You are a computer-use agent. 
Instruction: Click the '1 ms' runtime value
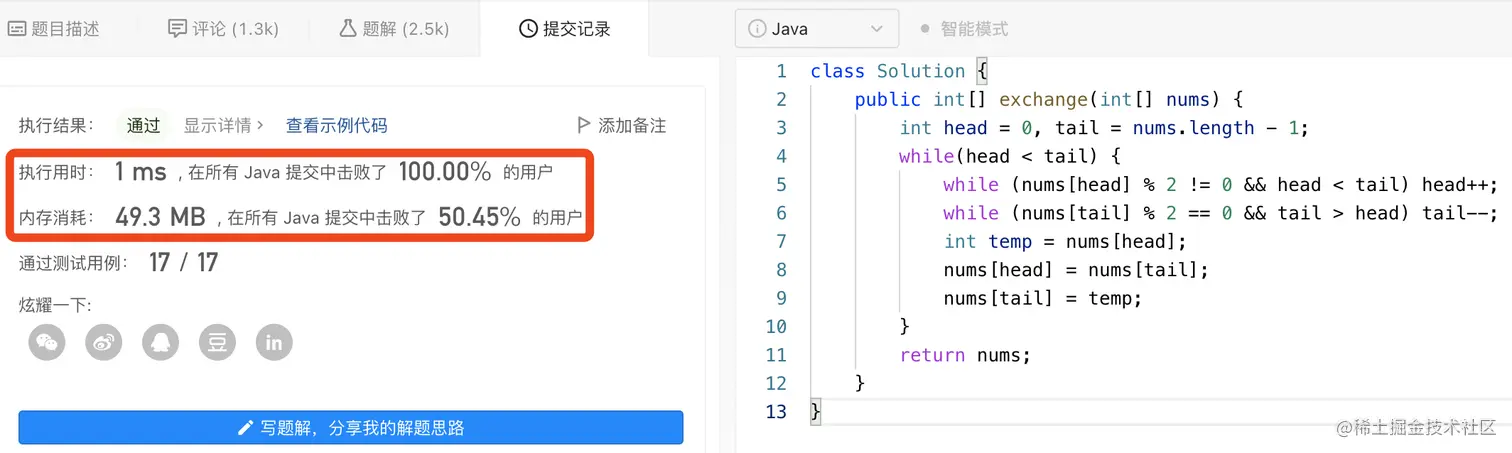pyautogui.click(x=140, y=172)
